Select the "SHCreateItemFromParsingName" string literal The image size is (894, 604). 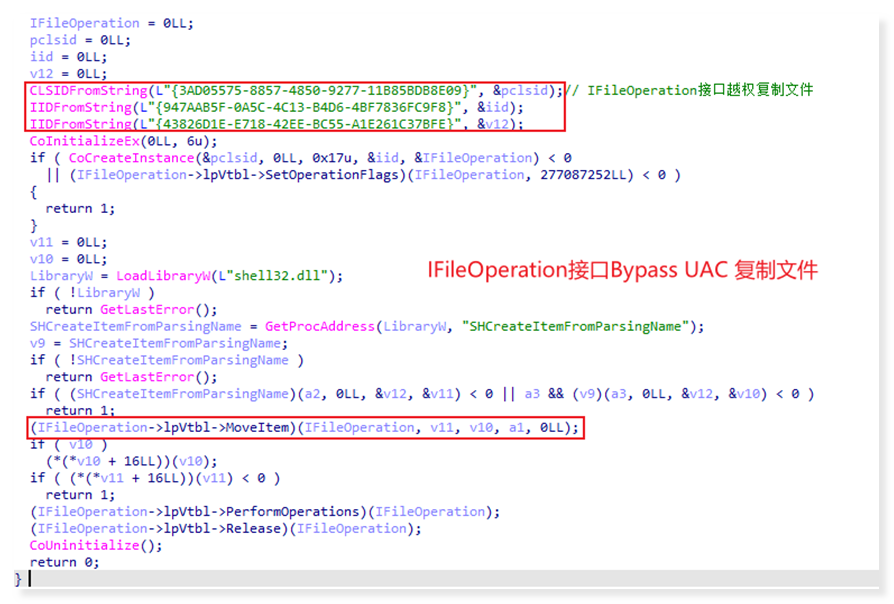(x=575, y=326)
